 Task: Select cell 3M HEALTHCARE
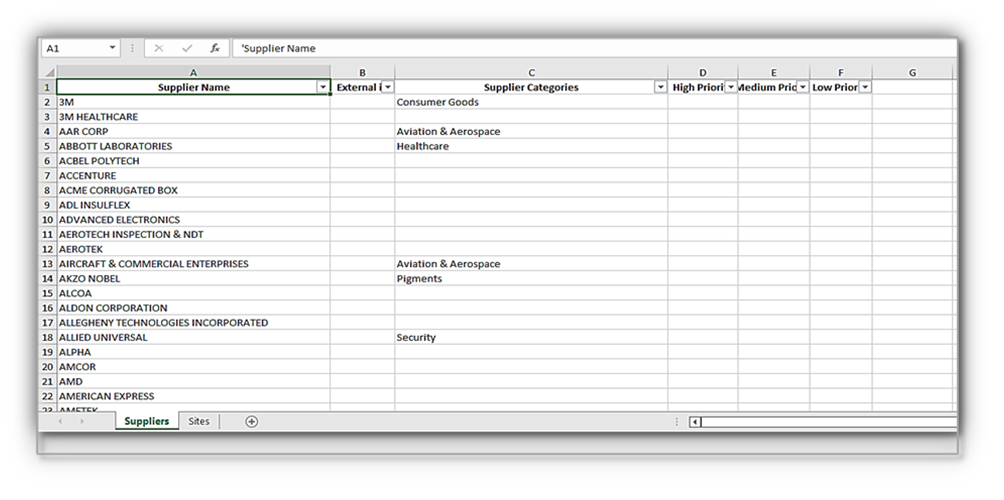pyautogui.click(x=193, y=117)
